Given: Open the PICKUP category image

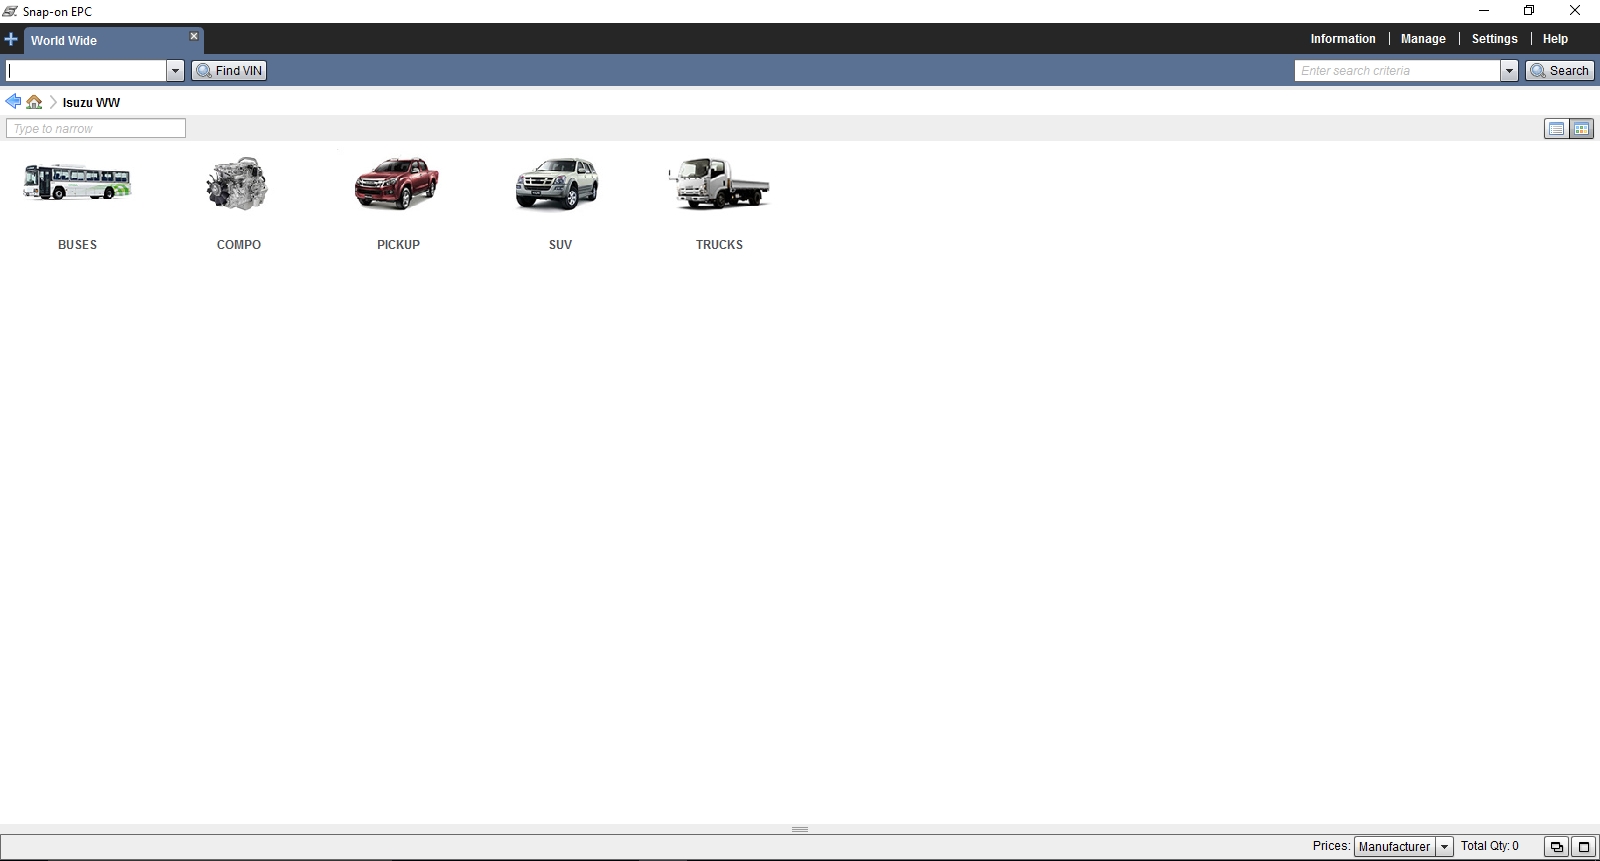Looking at the screenshot, I should click(x=398, y=183).
